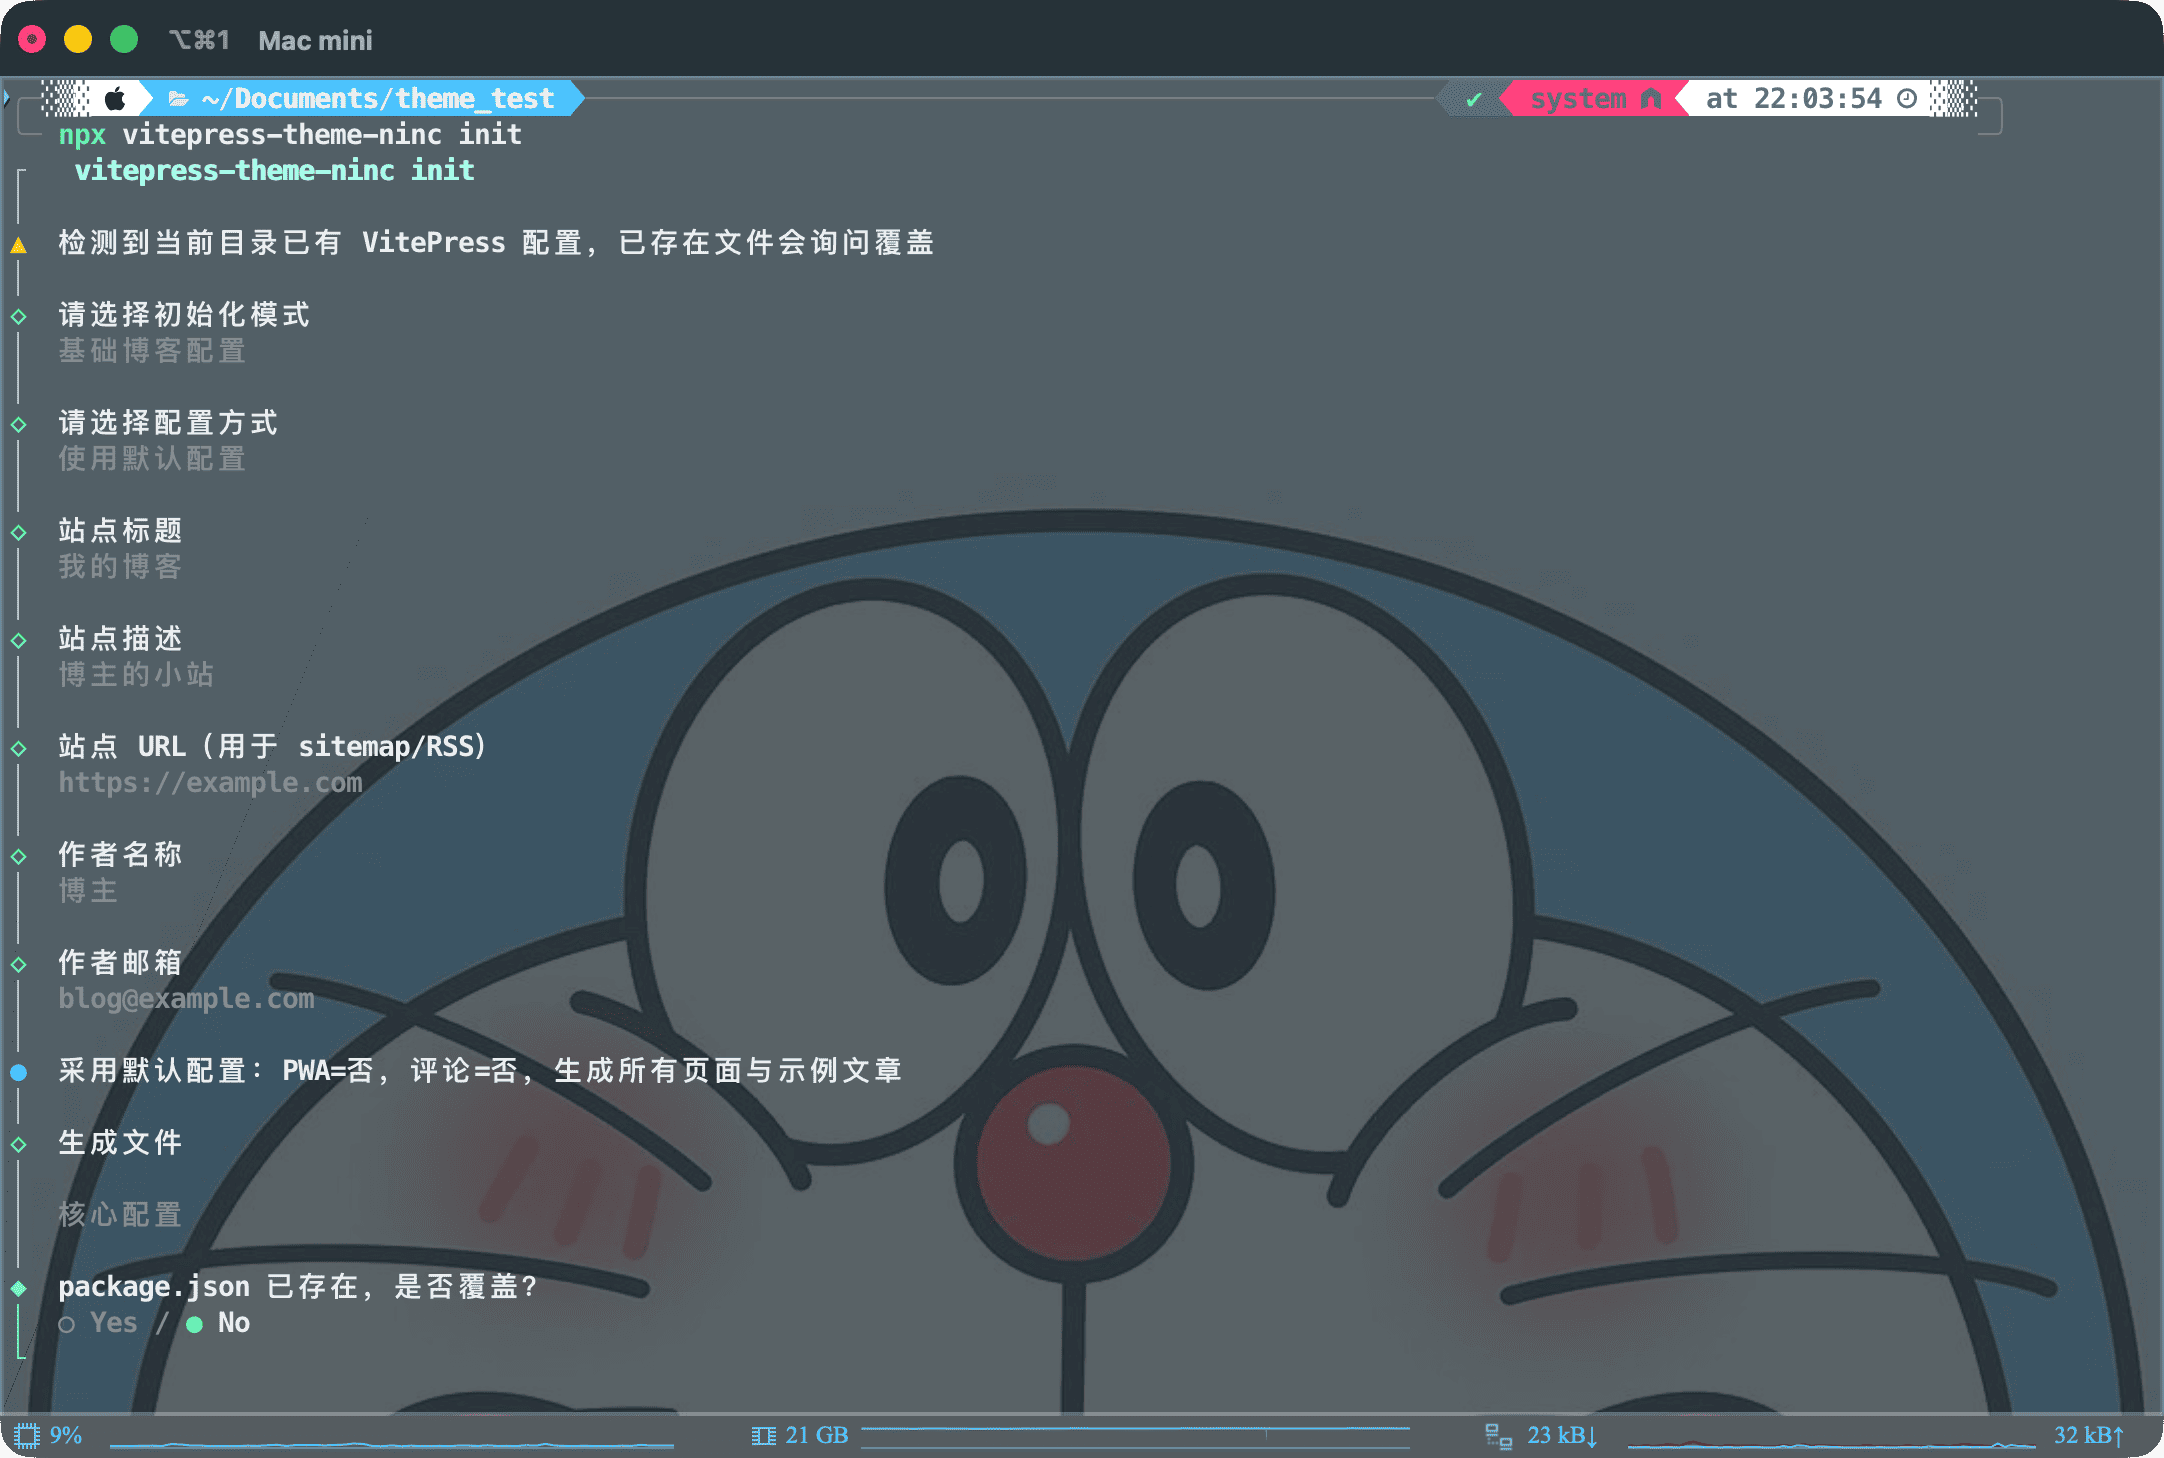This screenshot has height=1458, width=2164.
Task: Click the yellow warning triangle icon
Action: [18, 245]
